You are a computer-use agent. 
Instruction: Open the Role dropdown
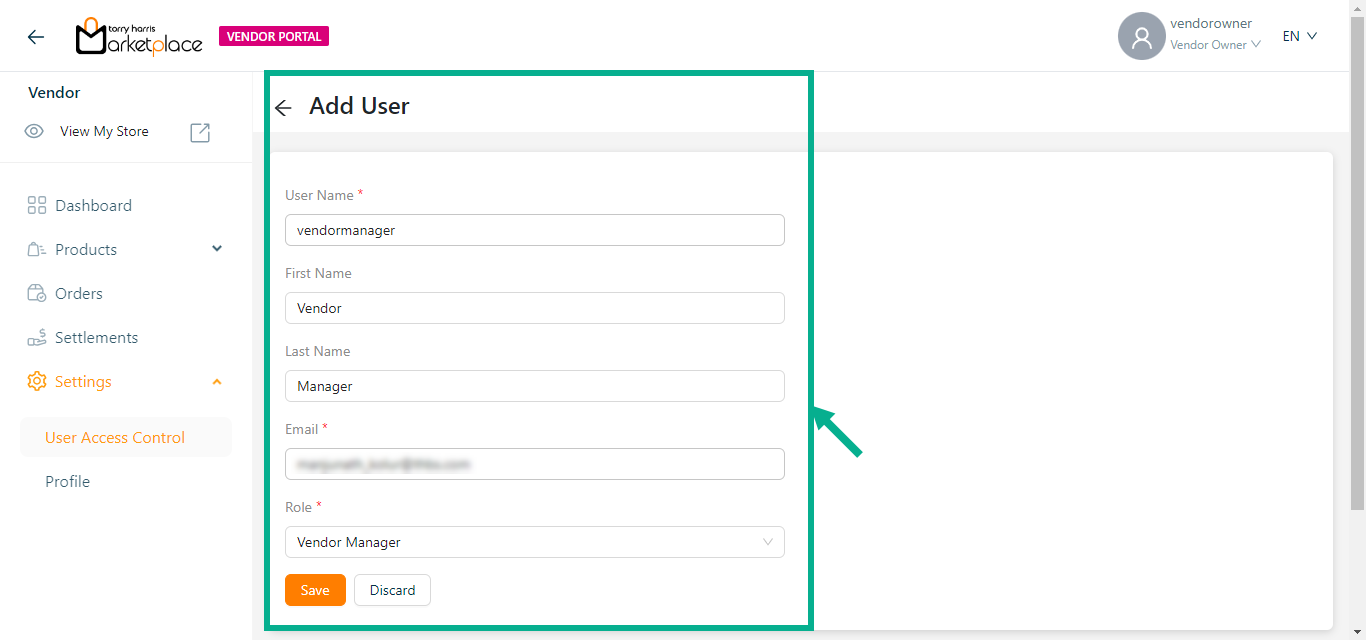[x=534, y=542]
